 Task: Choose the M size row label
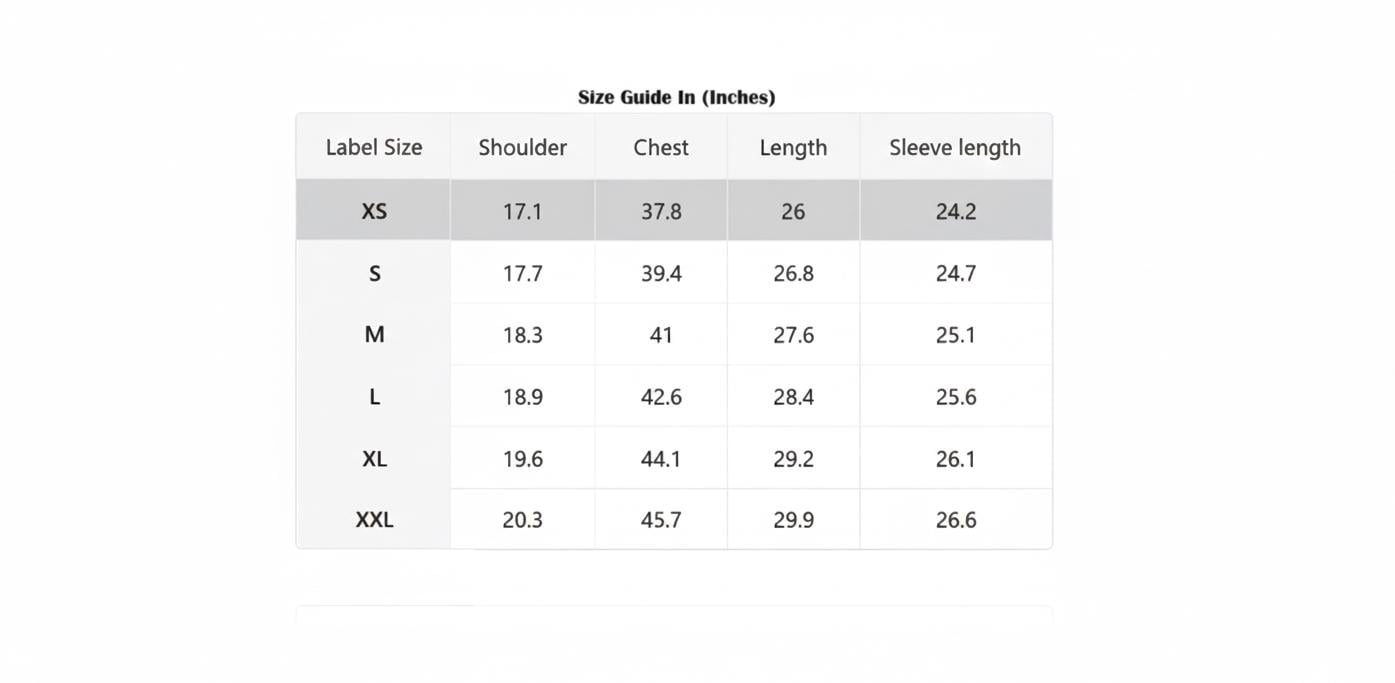coord(374,335)
